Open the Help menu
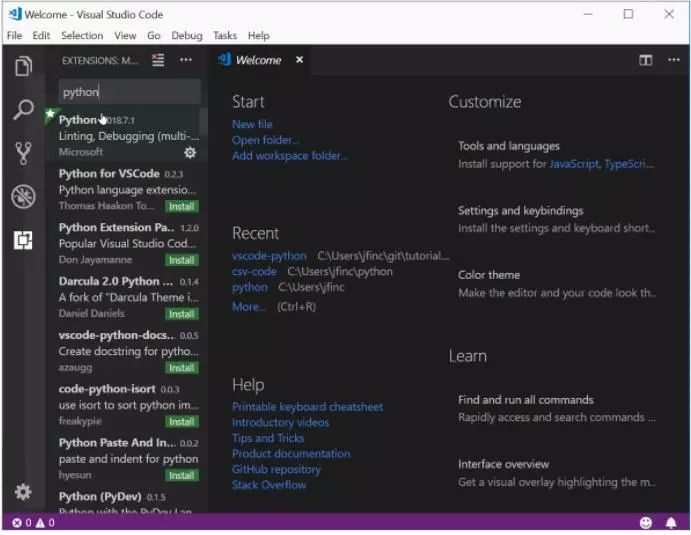The height and width of the screenshot is (535, 691). point(259,36)
